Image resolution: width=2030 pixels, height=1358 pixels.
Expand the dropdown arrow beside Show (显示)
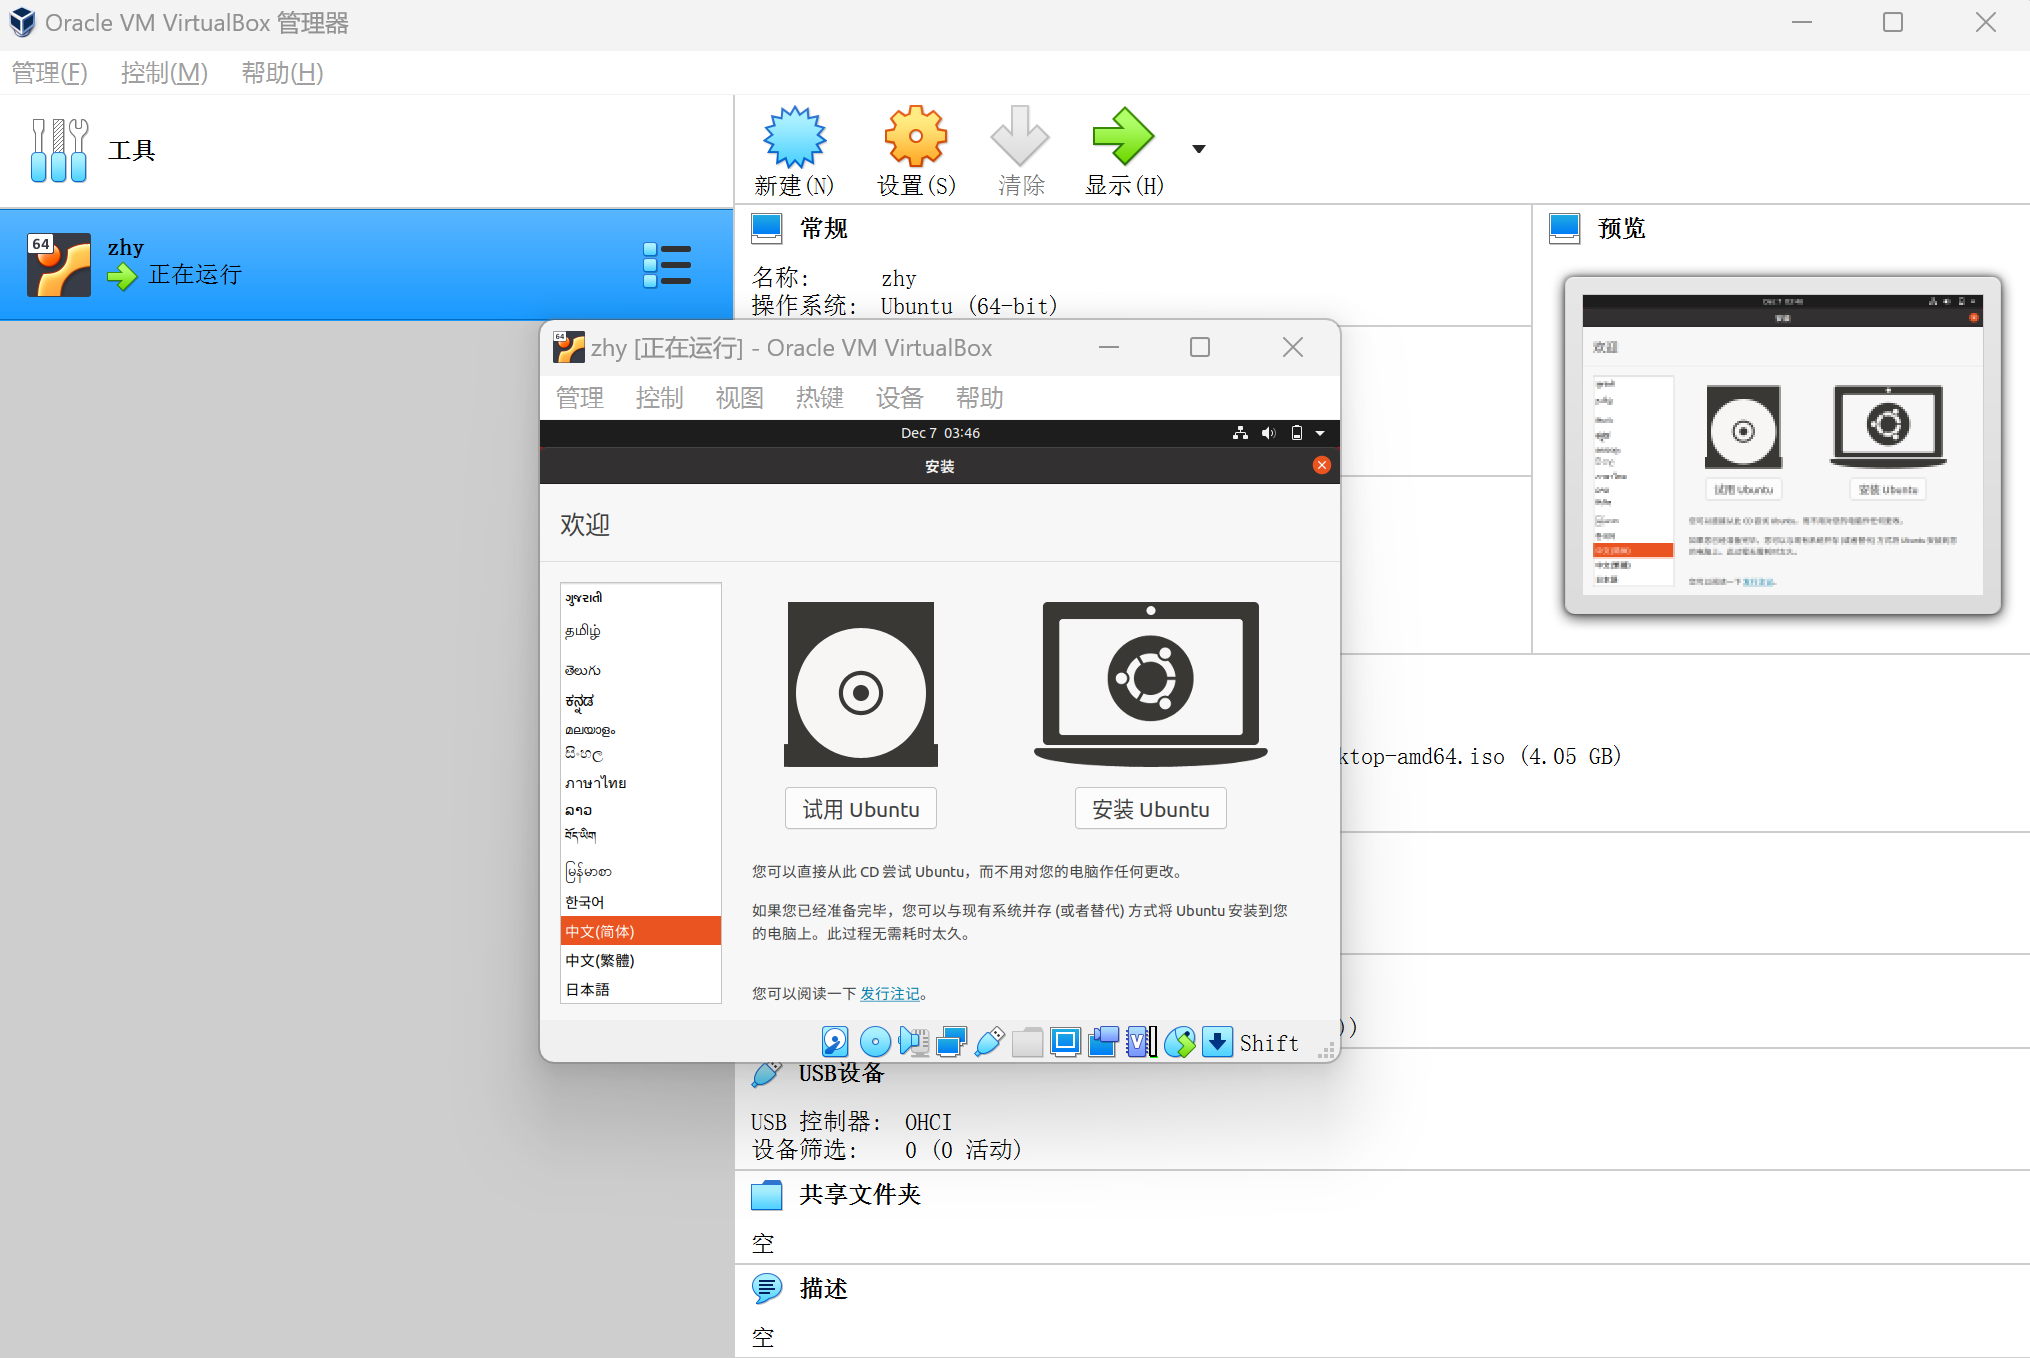1199,149
